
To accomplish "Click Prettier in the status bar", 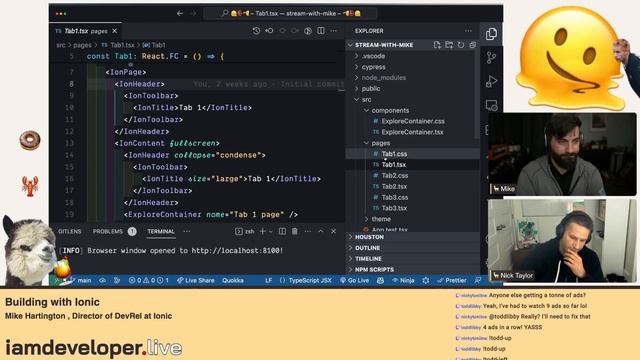I will (x=452, y=280).
